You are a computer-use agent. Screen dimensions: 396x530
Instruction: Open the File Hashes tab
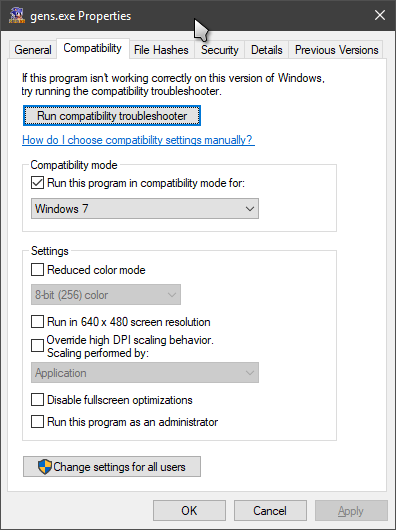click(161, 50)
